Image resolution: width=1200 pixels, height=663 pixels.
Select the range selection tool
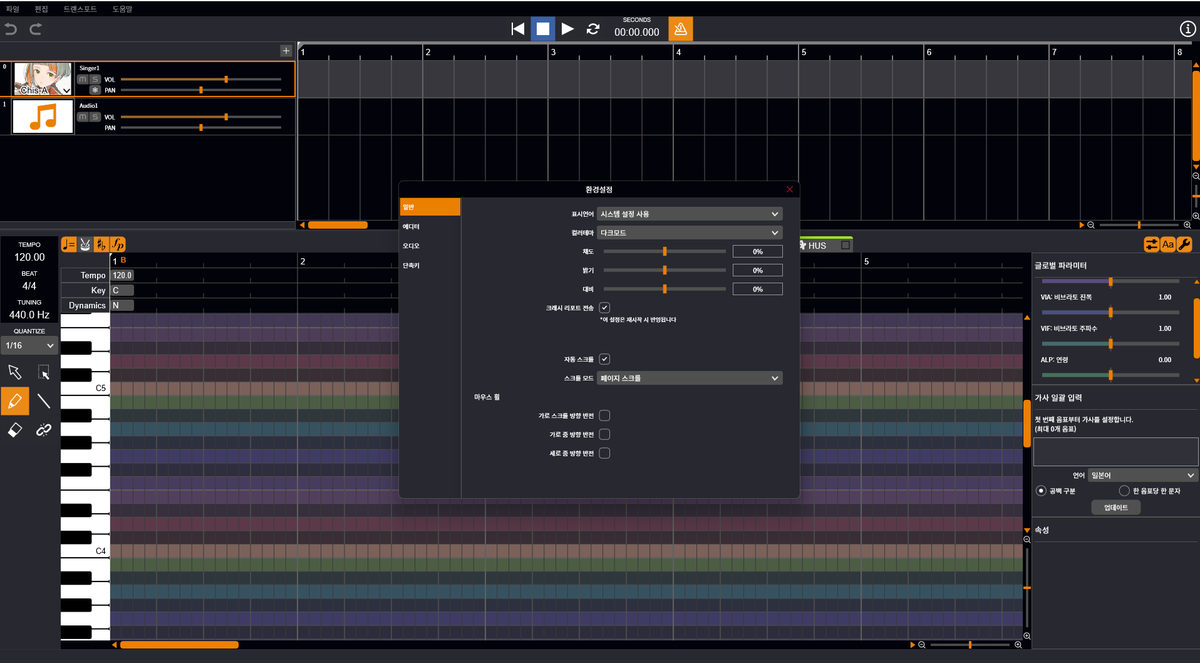click(44, 372)
